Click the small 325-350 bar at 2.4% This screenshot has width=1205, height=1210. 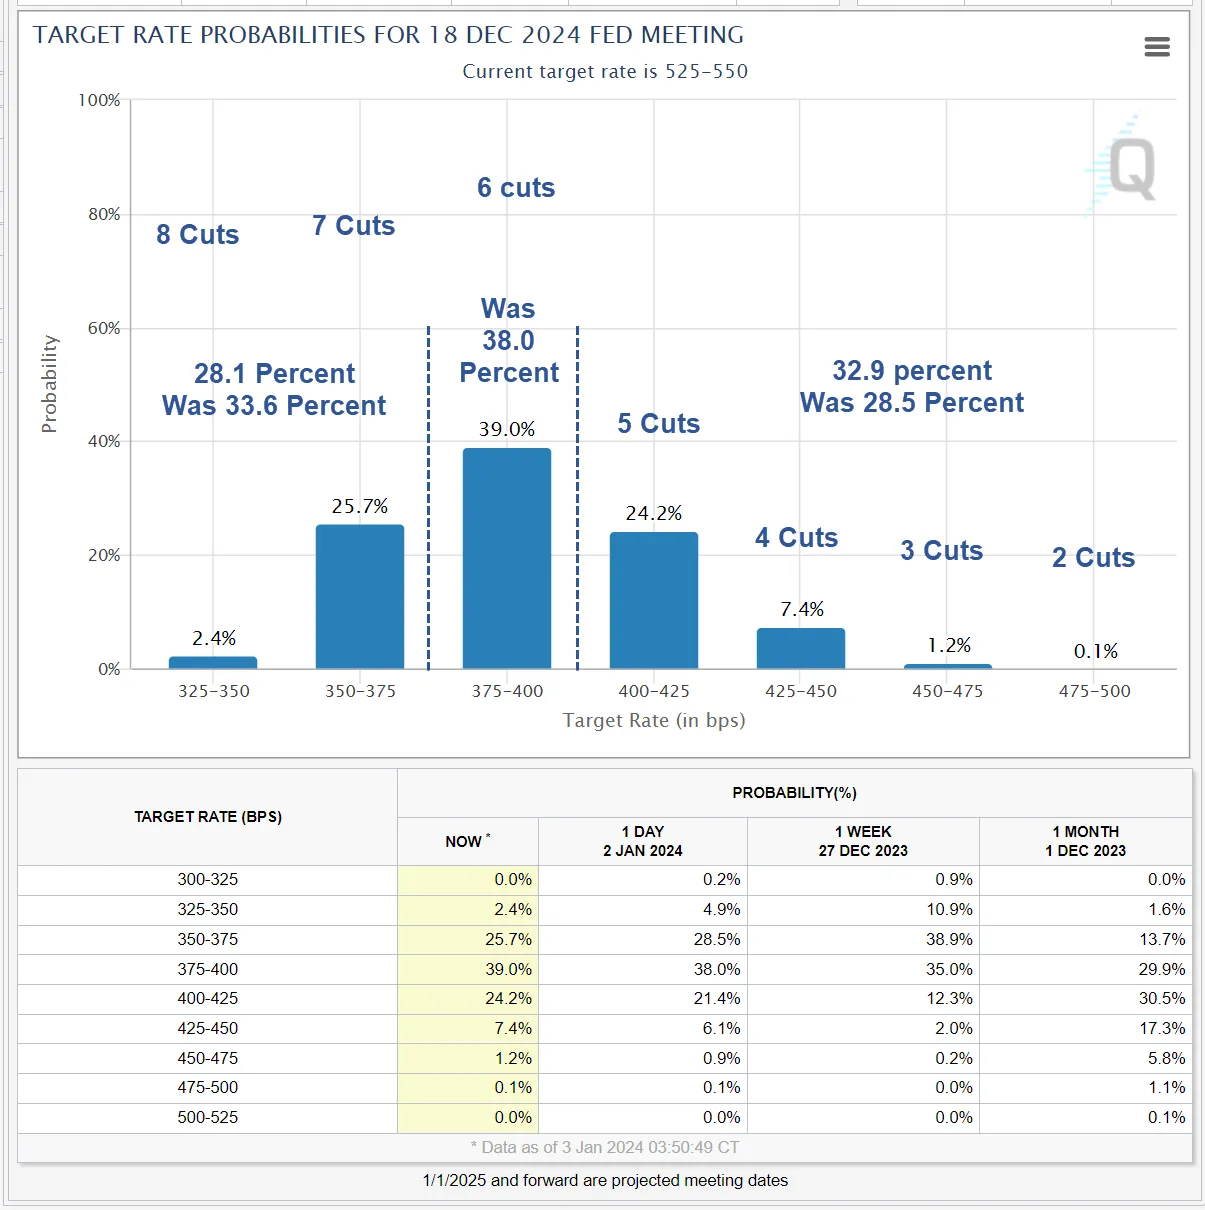213,662
